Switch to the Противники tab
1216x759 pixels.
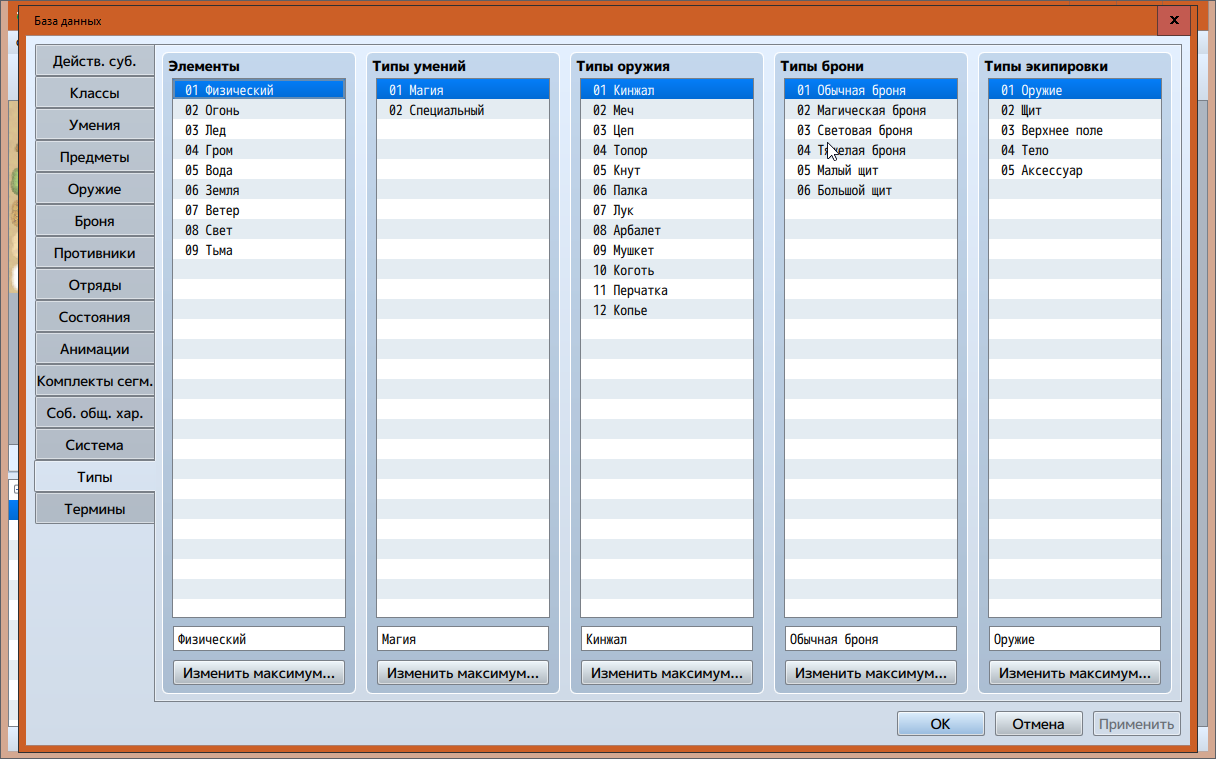pos(95,253)
